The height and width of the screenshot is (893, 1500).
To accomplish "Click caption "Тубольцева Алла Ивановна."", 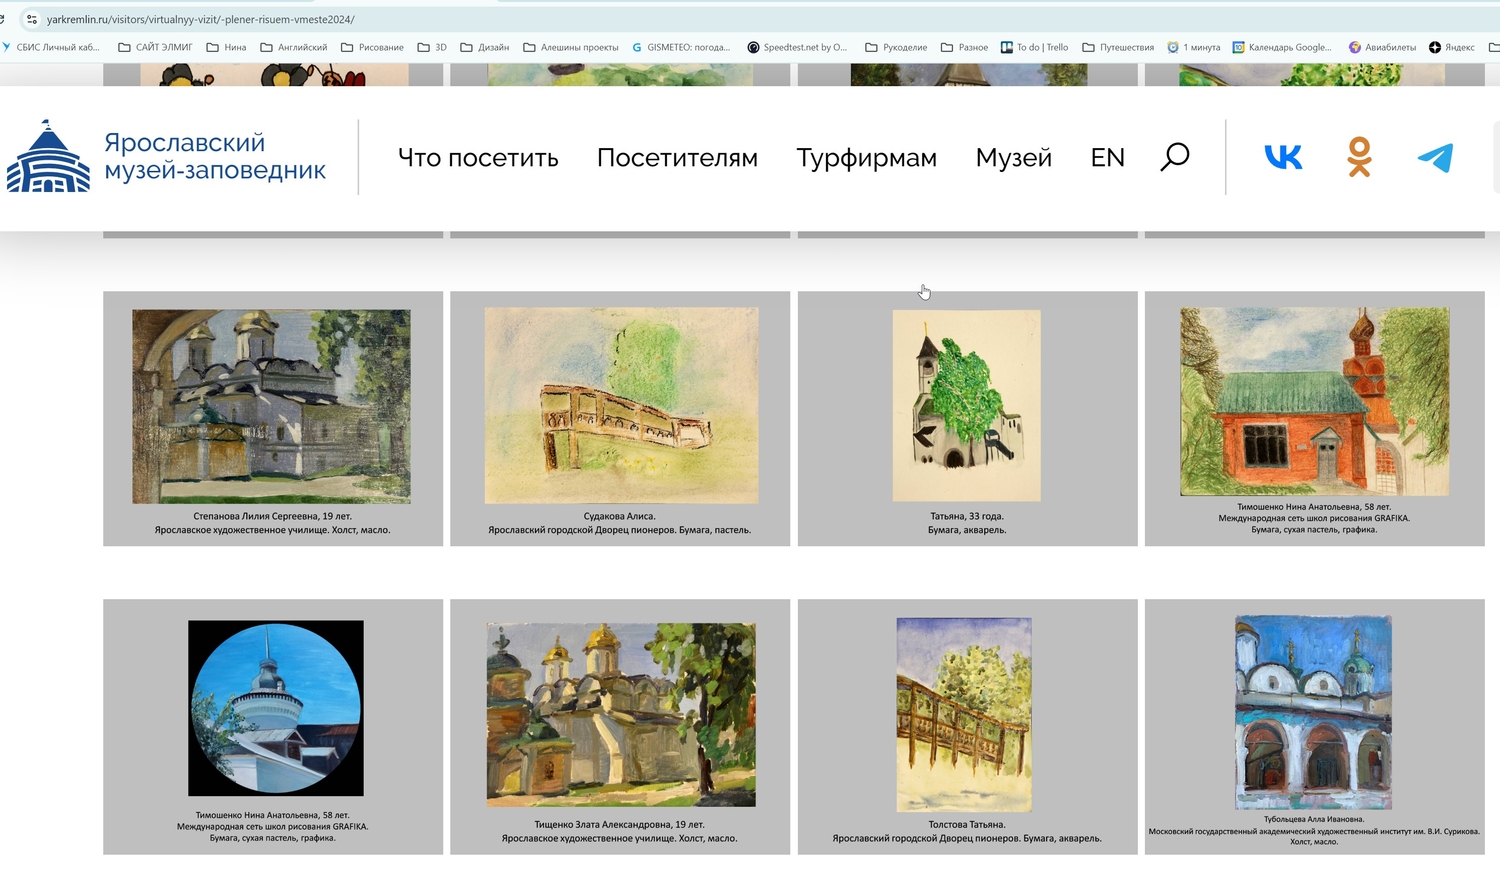I will [1313, 819].
